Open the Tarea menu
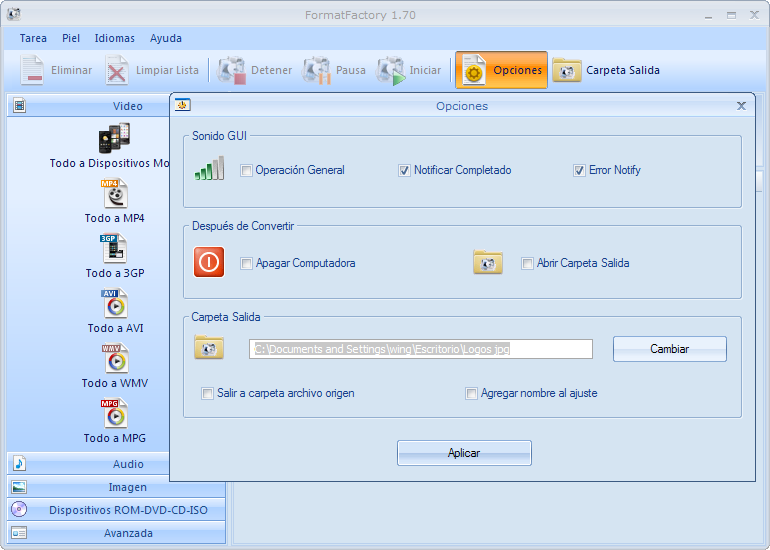This screenshot has width=770, height=550. [x=33, y=38]
